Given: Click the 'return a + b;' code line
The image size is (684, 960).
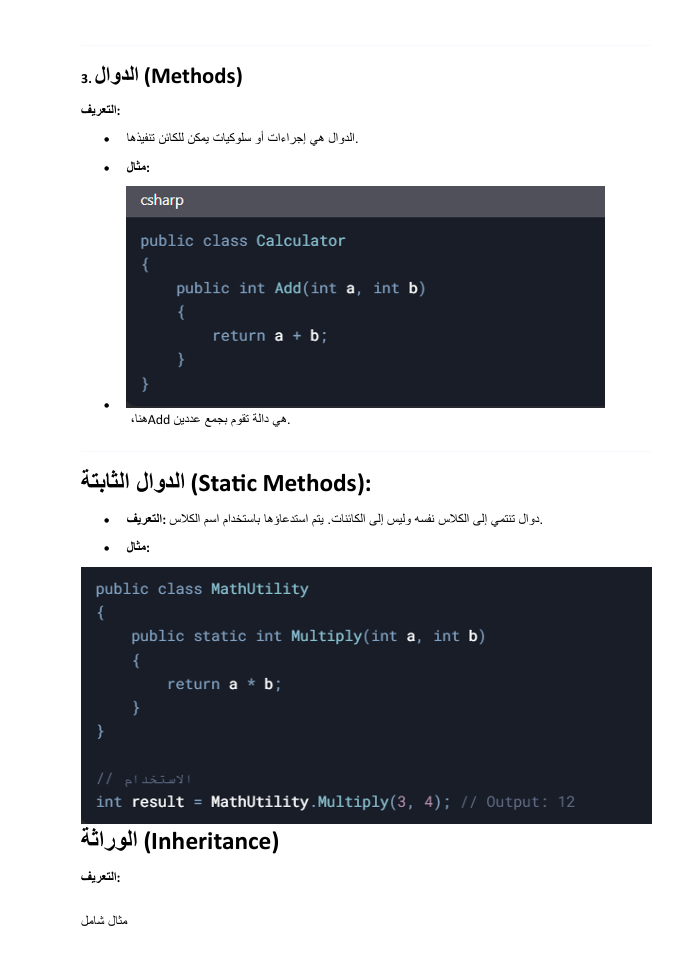Looking at the screenshot, I should coord(269,336).
